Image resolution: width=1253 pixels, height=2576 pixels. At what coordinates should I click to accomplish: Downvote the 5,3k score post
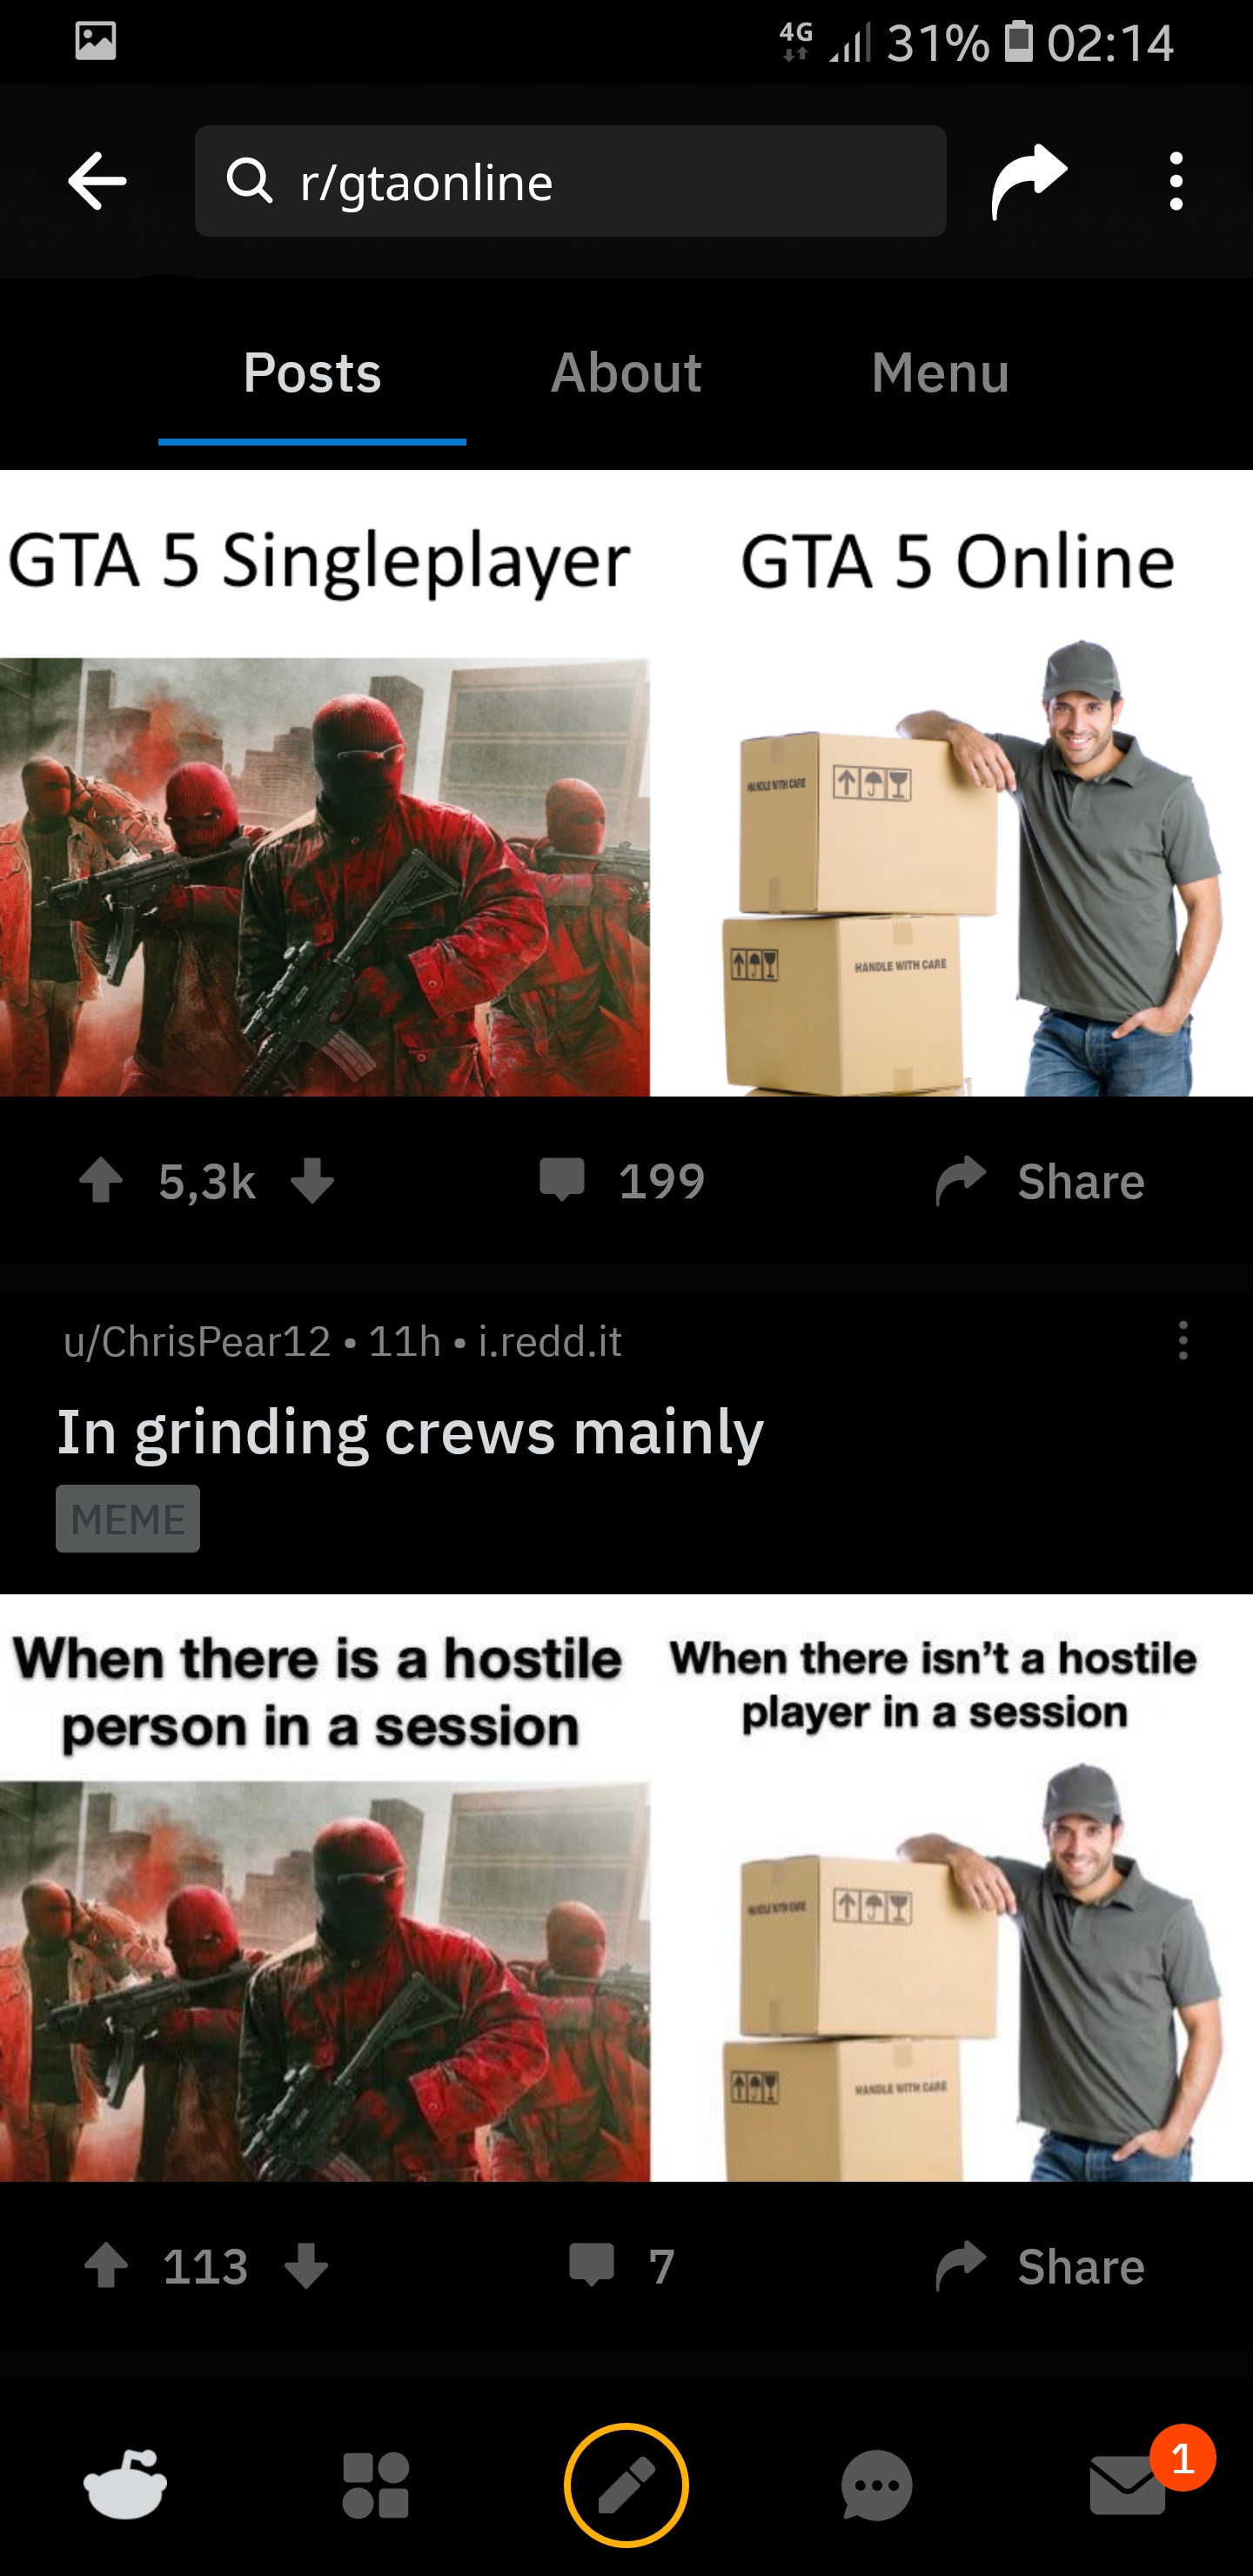[312, 1180]
